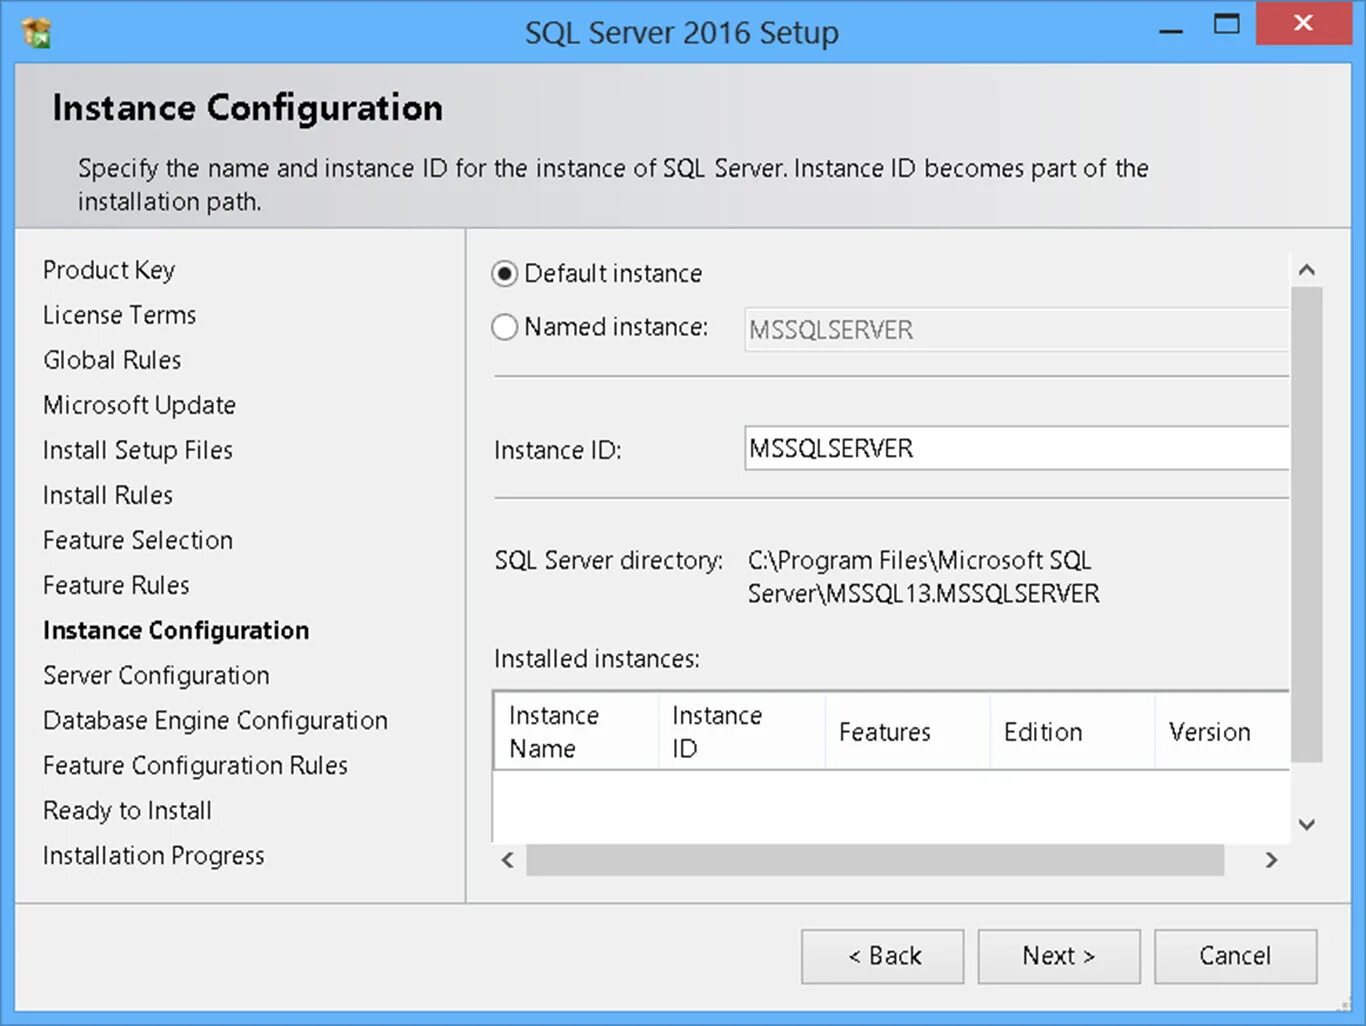
Task: Click the Instance ID input field
Action: tap(1016, 448)
